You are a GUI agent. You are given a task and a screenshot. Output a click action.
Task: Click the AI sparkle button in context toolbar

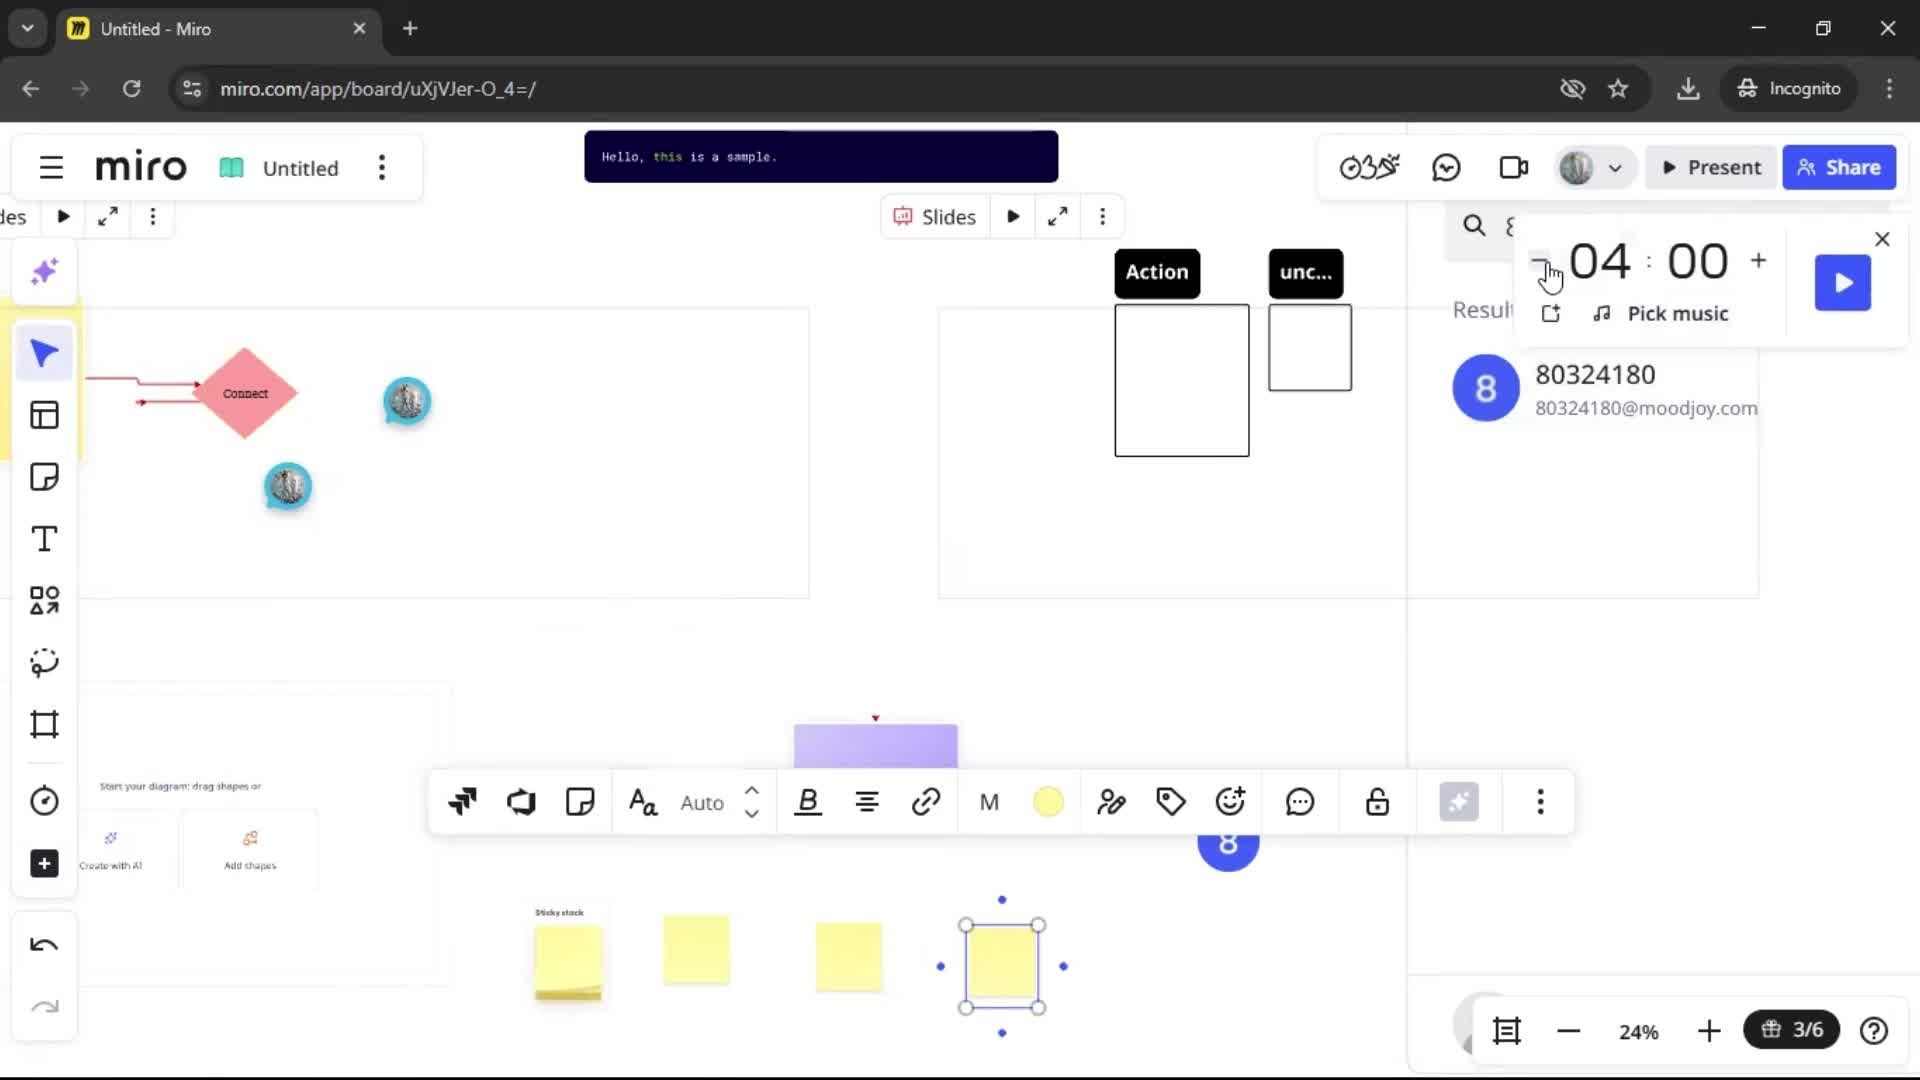[1459, 802]
